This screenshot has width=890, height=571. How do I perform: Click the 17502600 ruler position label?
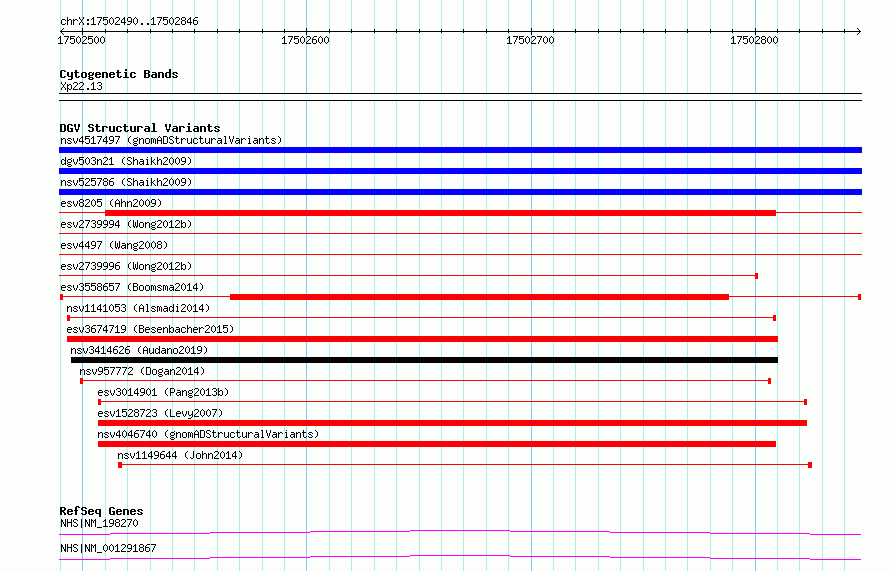click(x=305, y=40)
